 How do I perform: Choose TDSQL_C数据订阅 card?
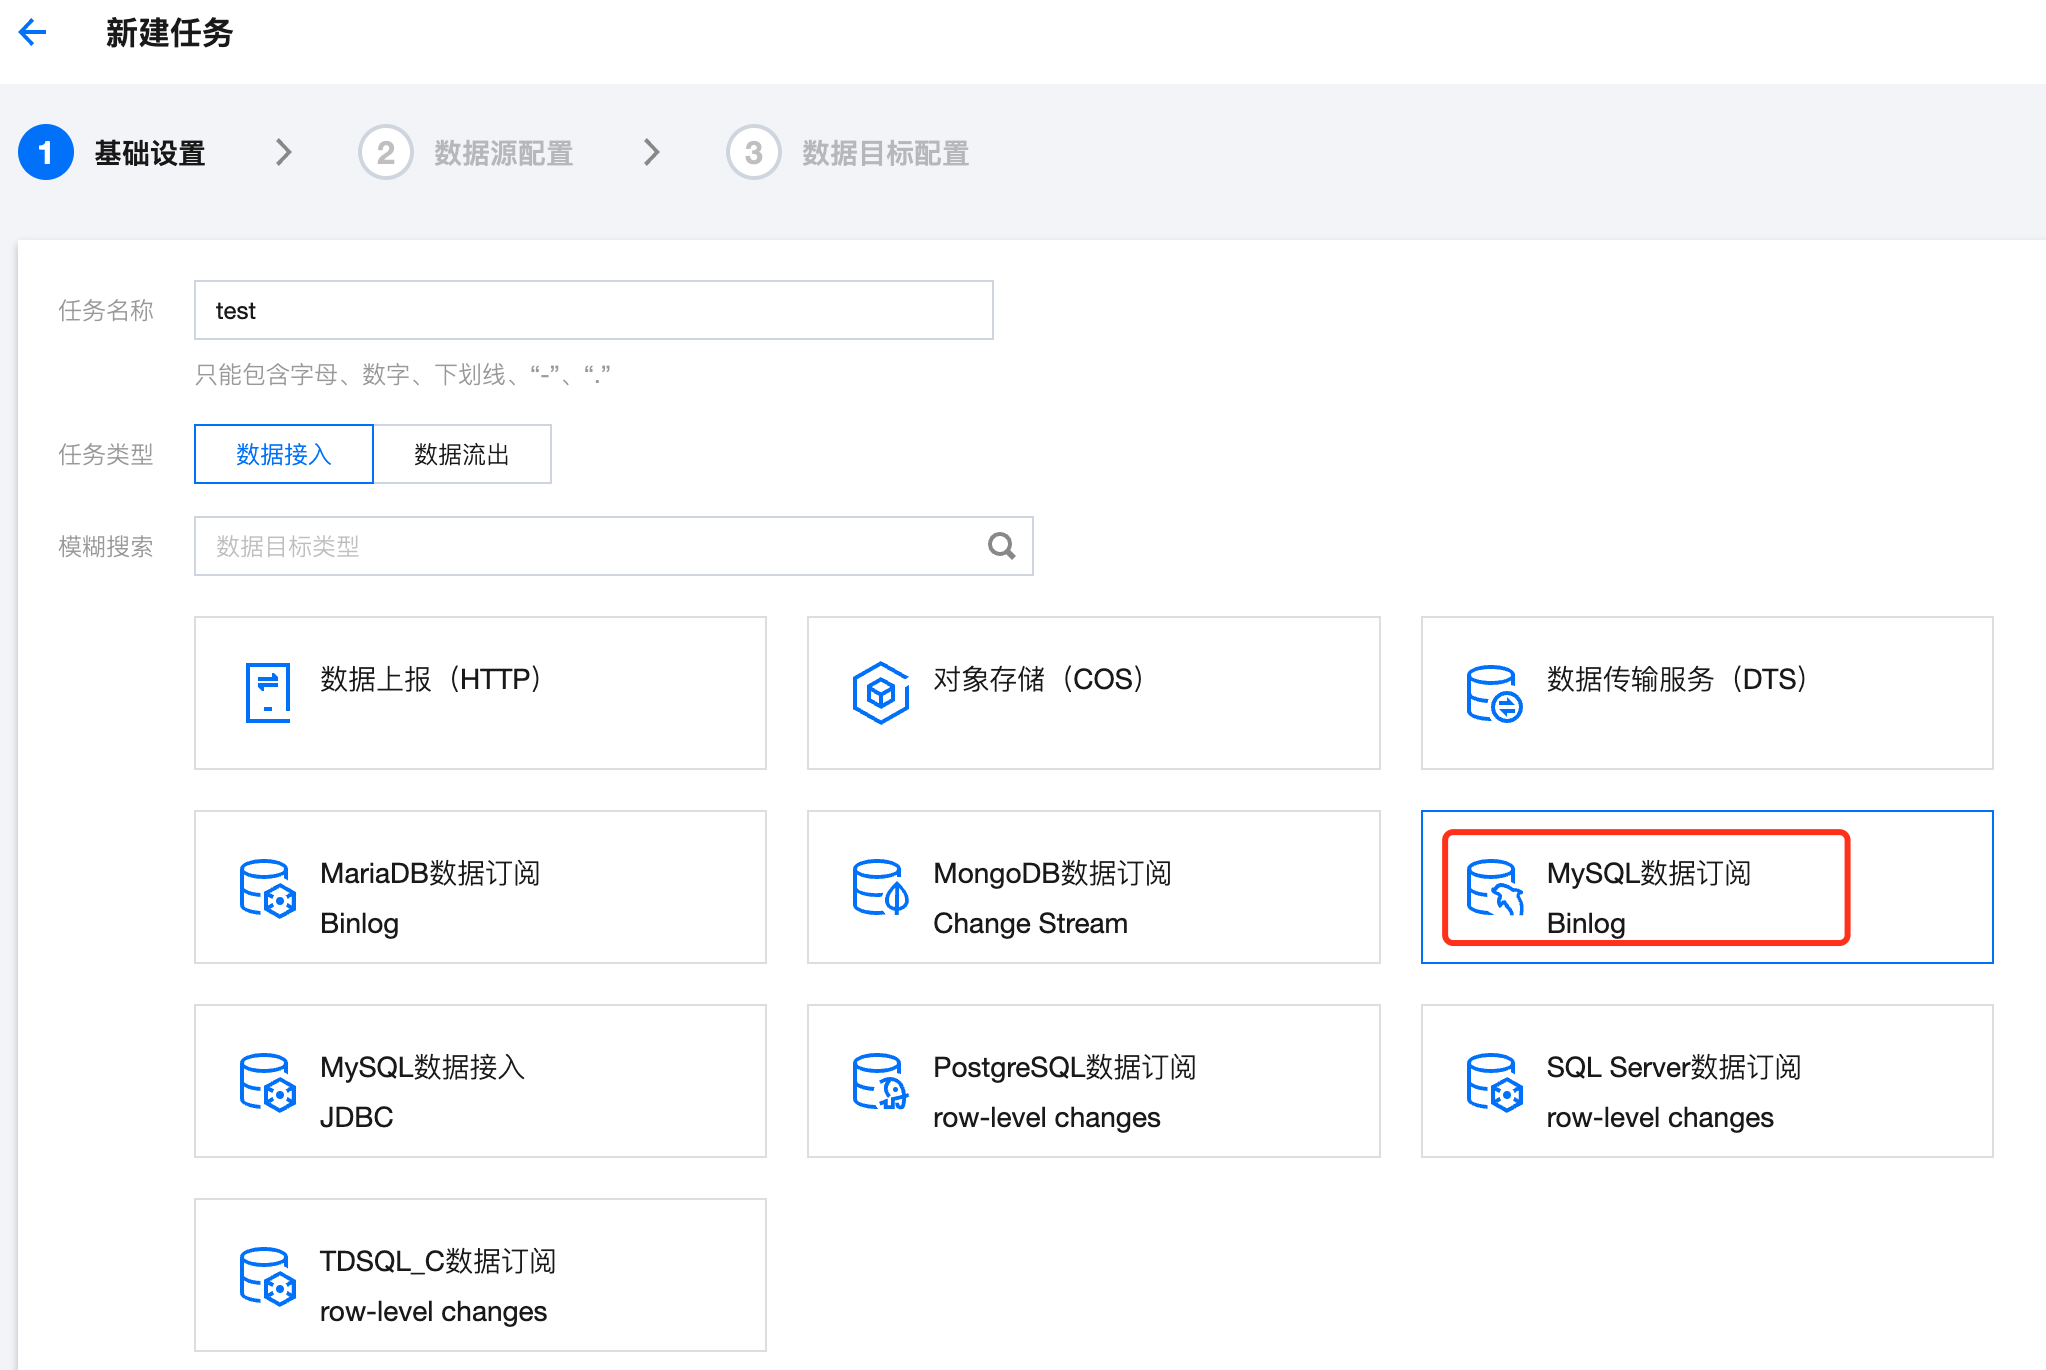click(481, 1275)
